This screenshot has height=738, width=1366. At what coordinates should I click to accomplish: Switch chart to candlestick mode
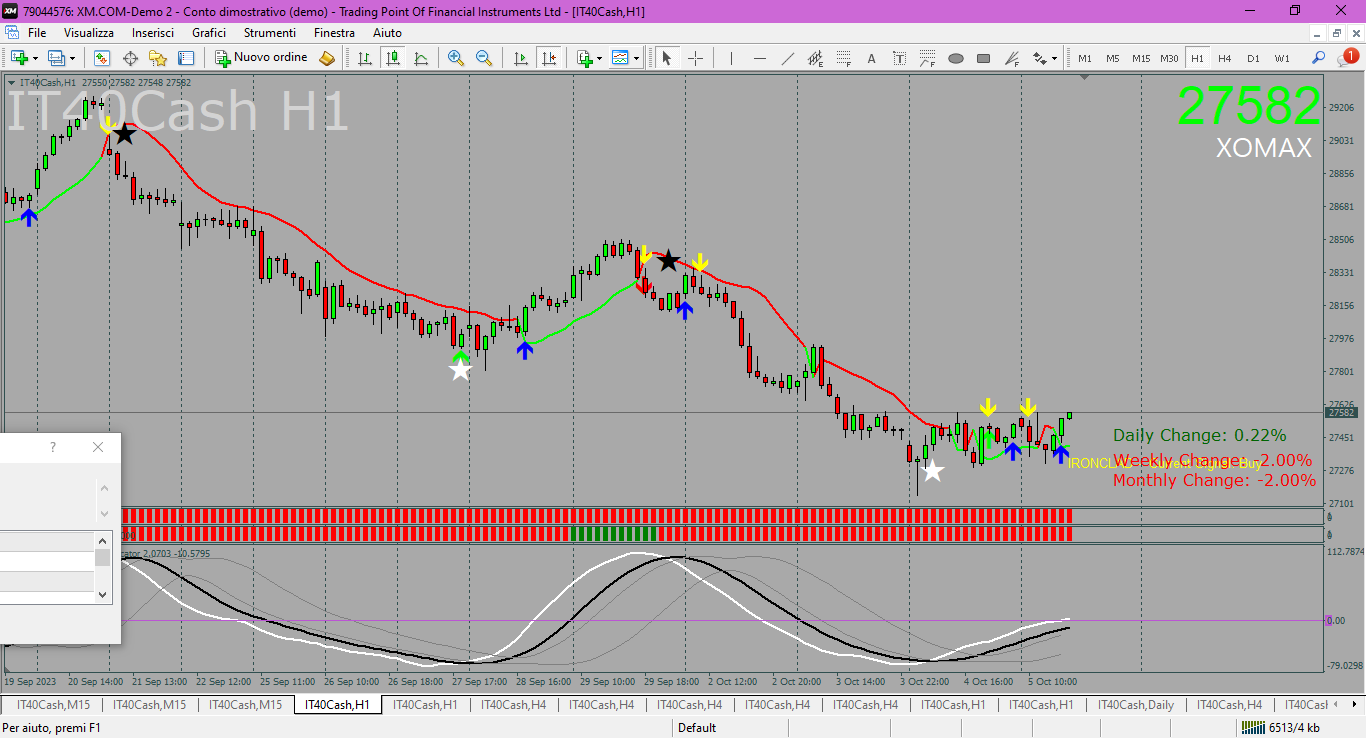[393, 58]
